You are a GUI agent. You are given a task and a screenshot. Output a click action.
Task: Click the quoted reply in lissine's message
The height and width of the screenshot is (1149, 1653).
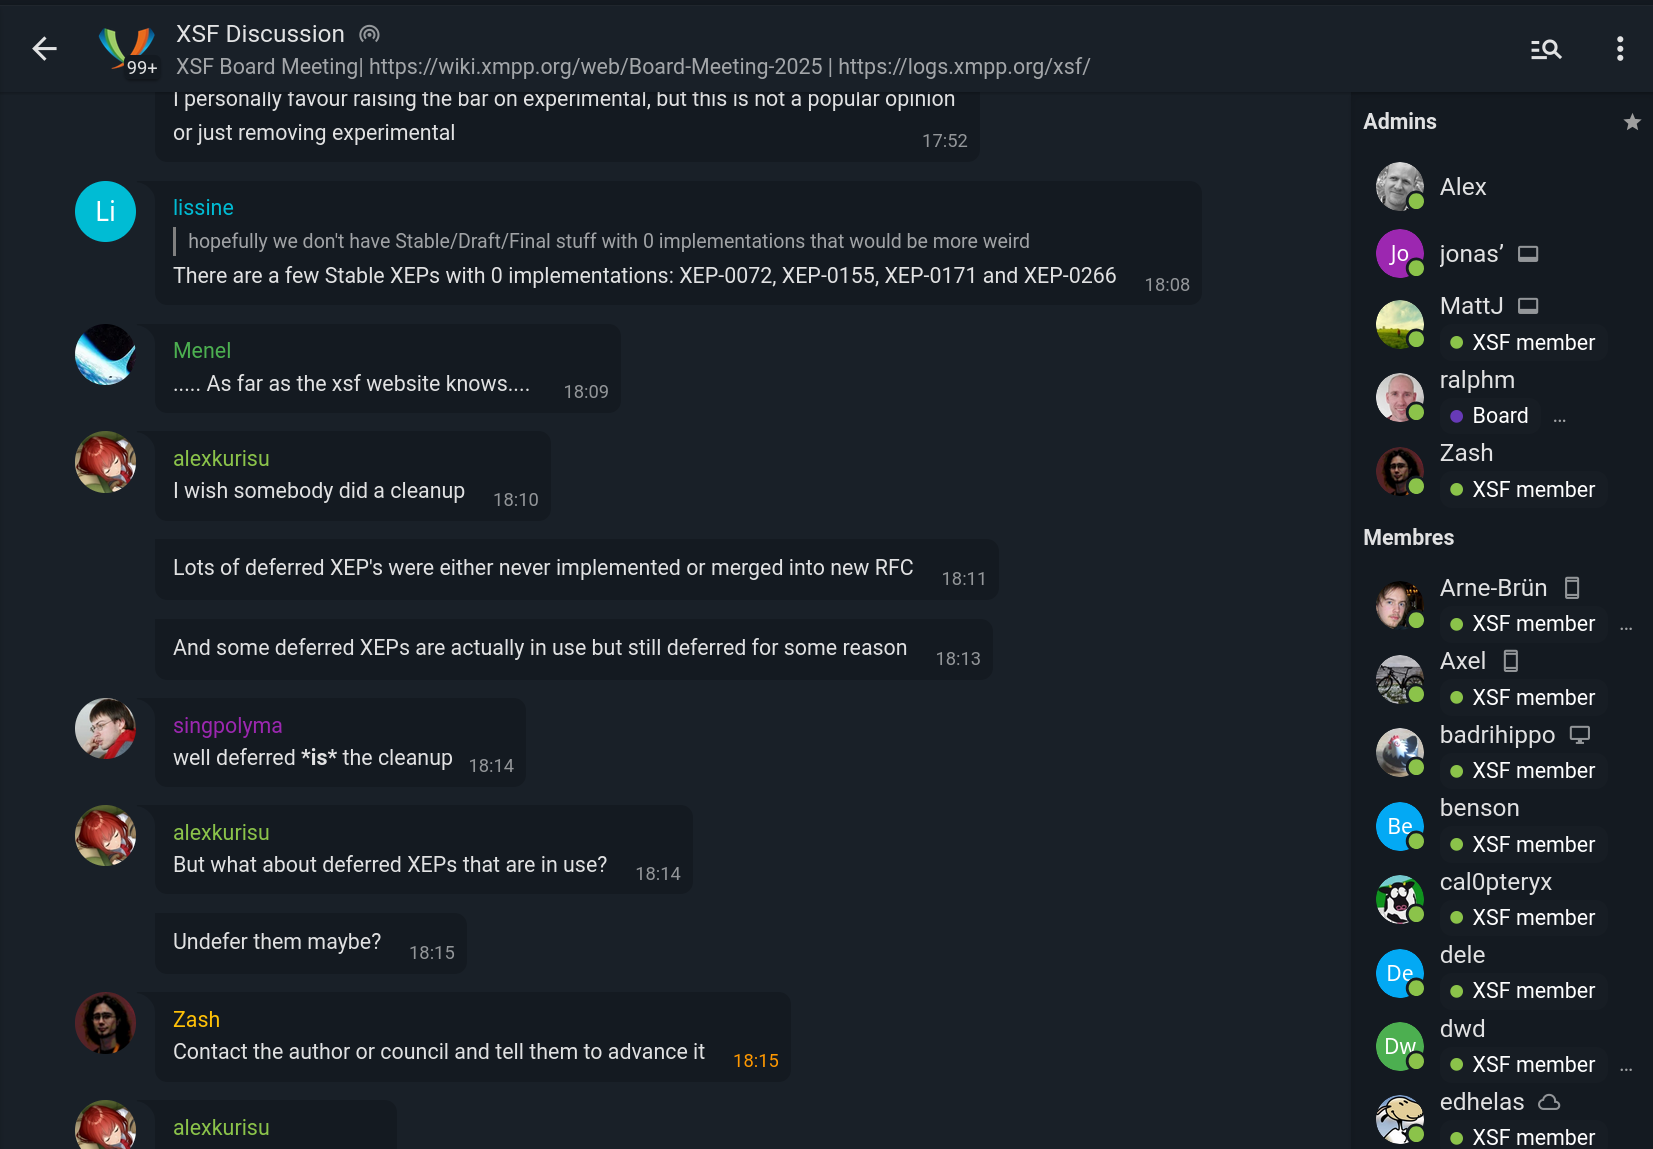click(x=608, y=241)
